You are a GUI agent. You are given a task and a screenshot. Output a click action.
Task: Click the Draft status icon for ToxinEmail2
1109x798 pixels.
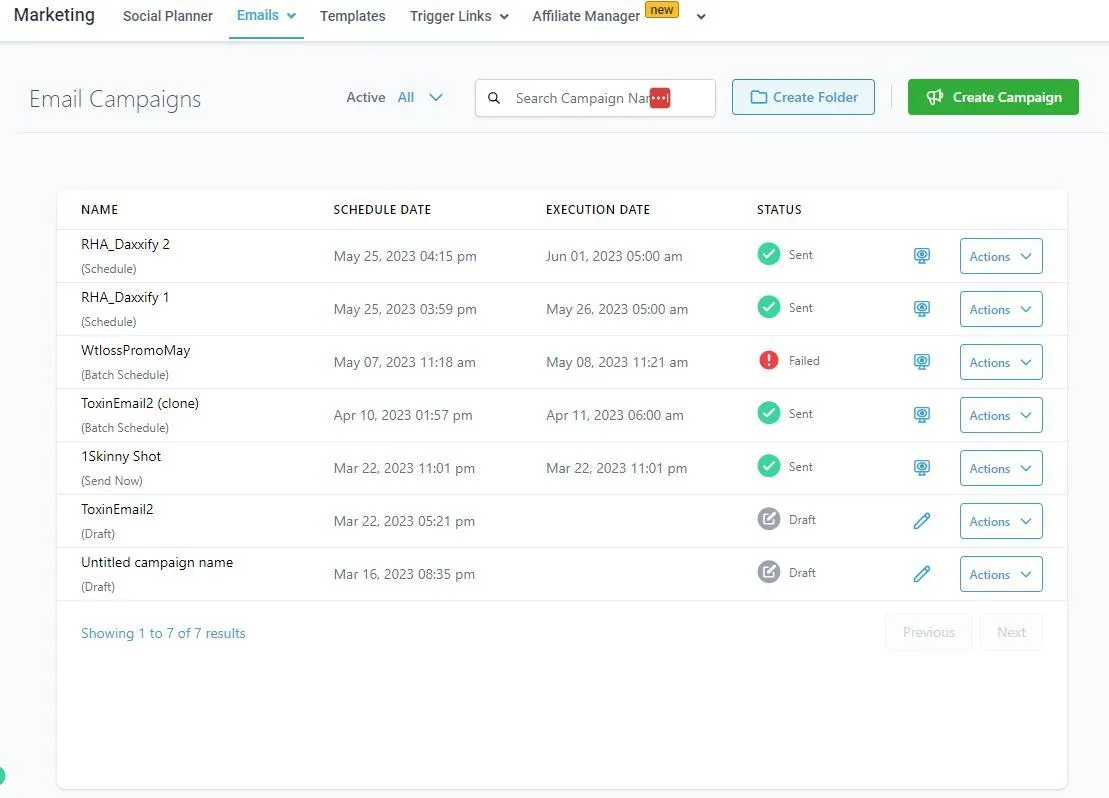tap(768, 519)
